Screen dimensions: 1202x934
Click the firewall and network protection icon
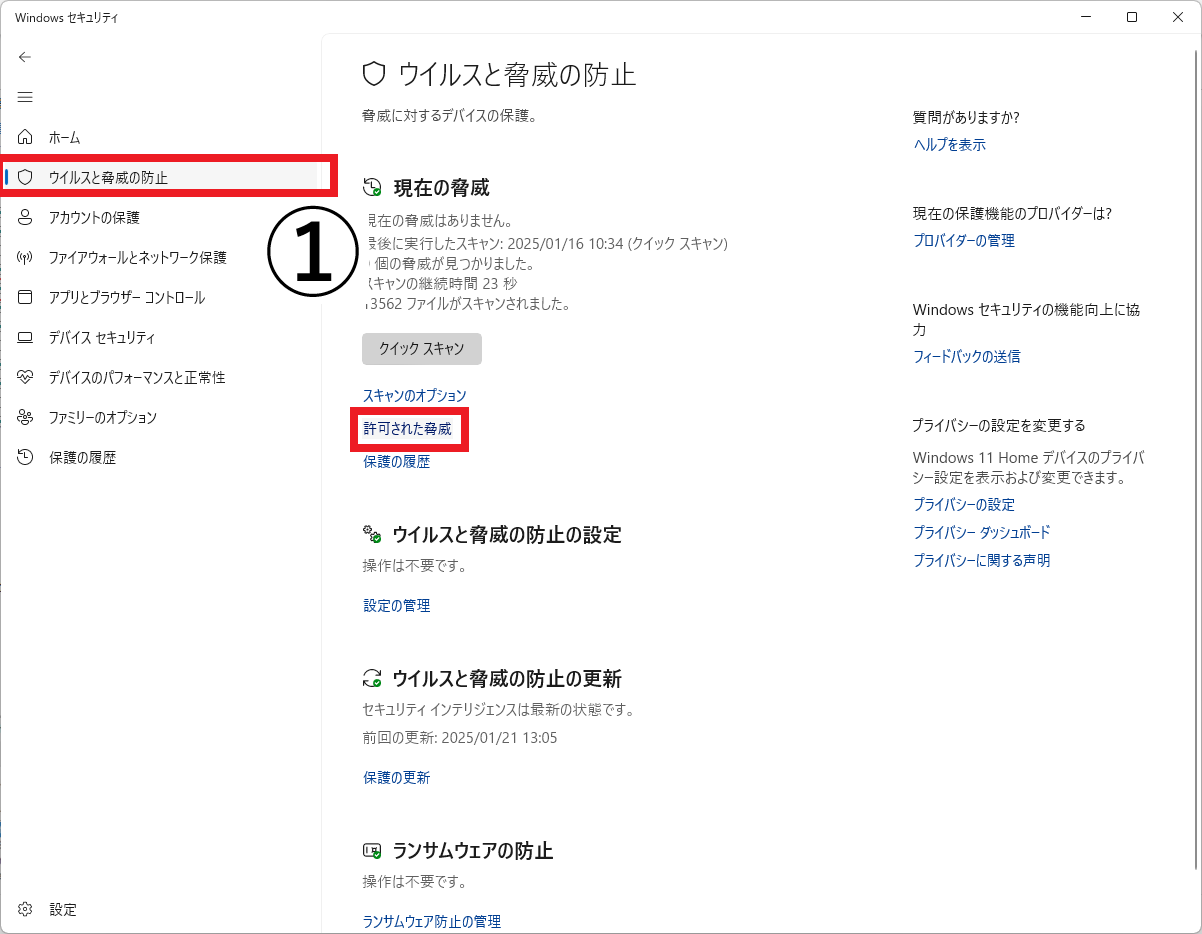(x=26, y=257)
